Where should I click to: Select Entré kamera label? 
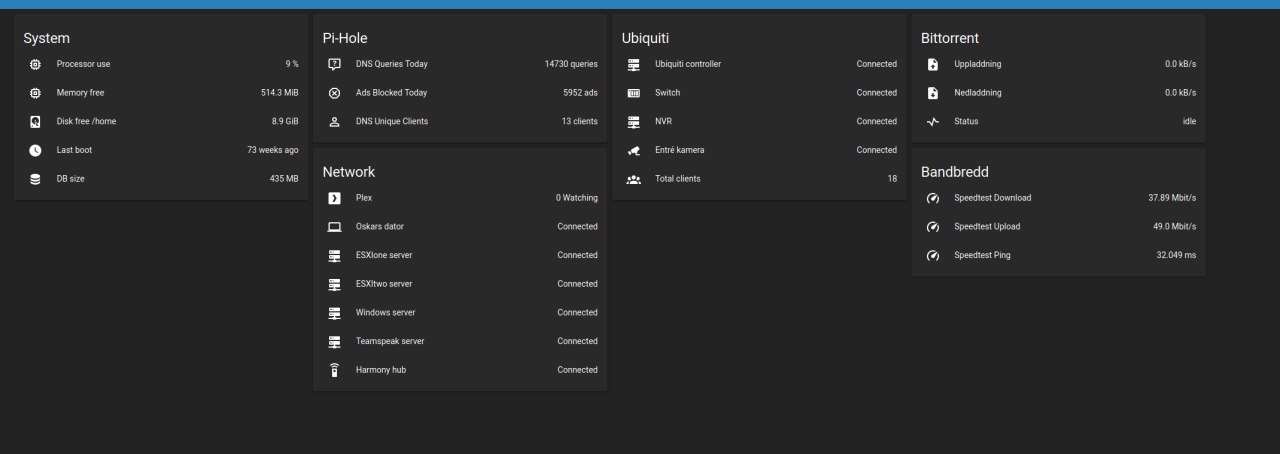[x=680, y=150]
